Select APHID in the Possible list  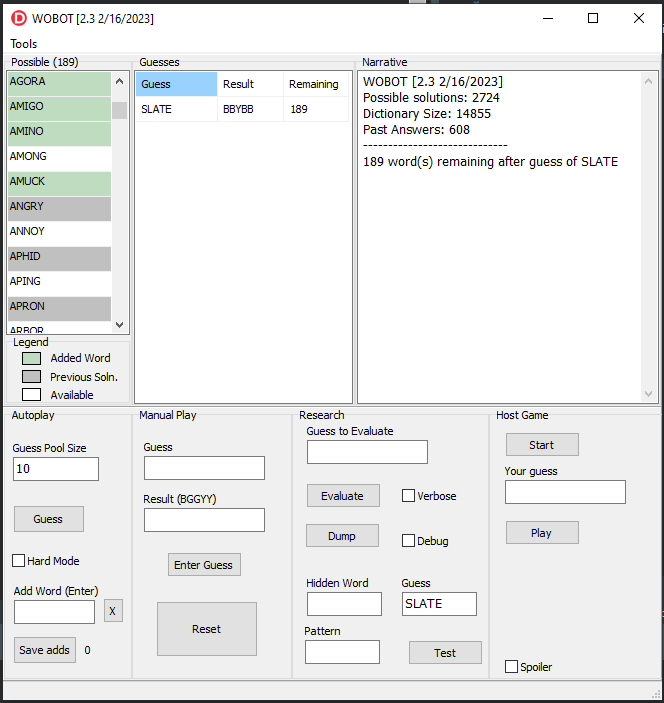coord(59,259)
